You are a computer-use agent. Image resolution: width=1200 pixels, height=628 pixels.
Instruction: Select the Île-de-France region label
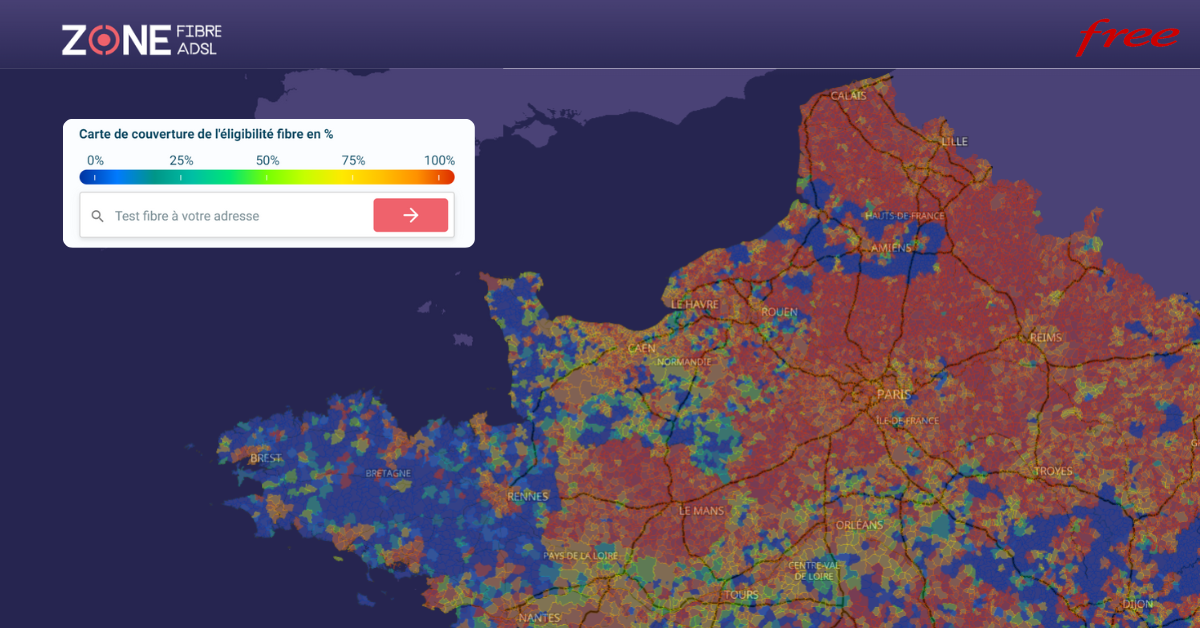point(907,421)
